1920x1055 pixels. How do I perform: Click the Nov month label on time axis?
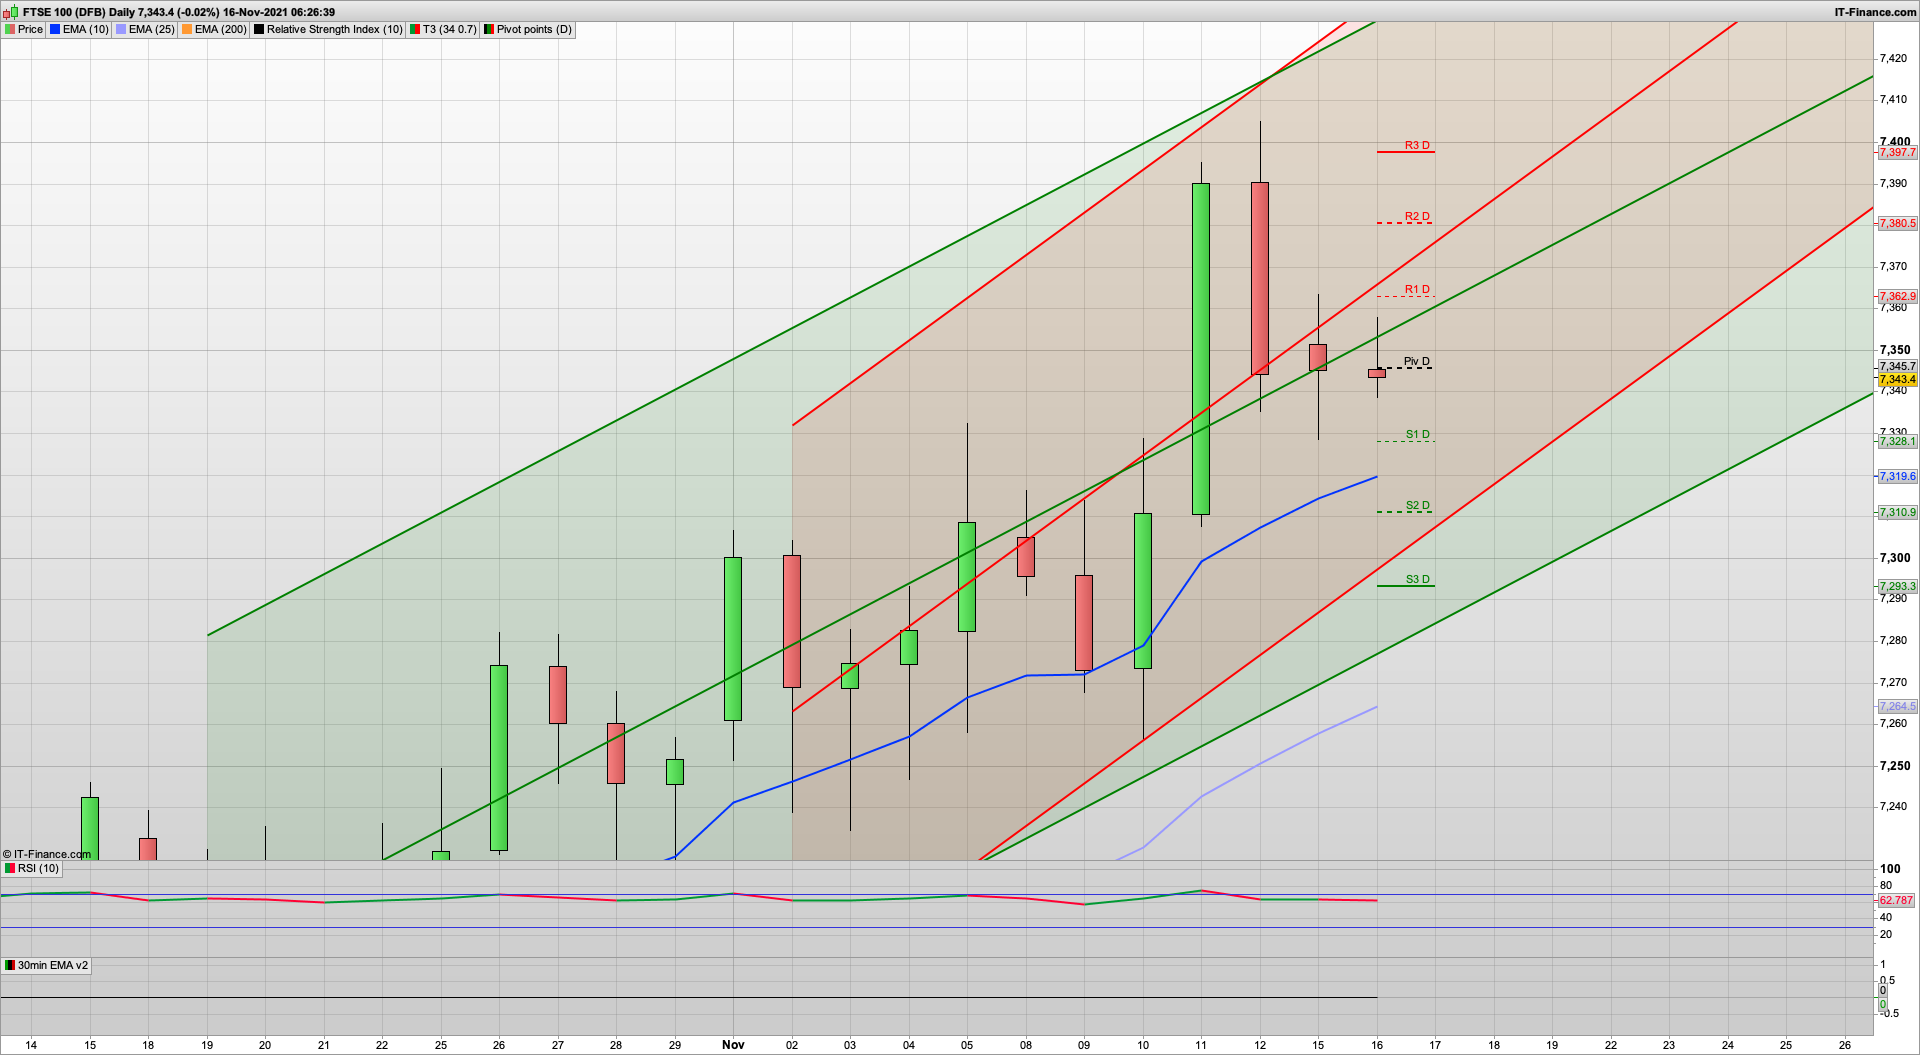733,1044
